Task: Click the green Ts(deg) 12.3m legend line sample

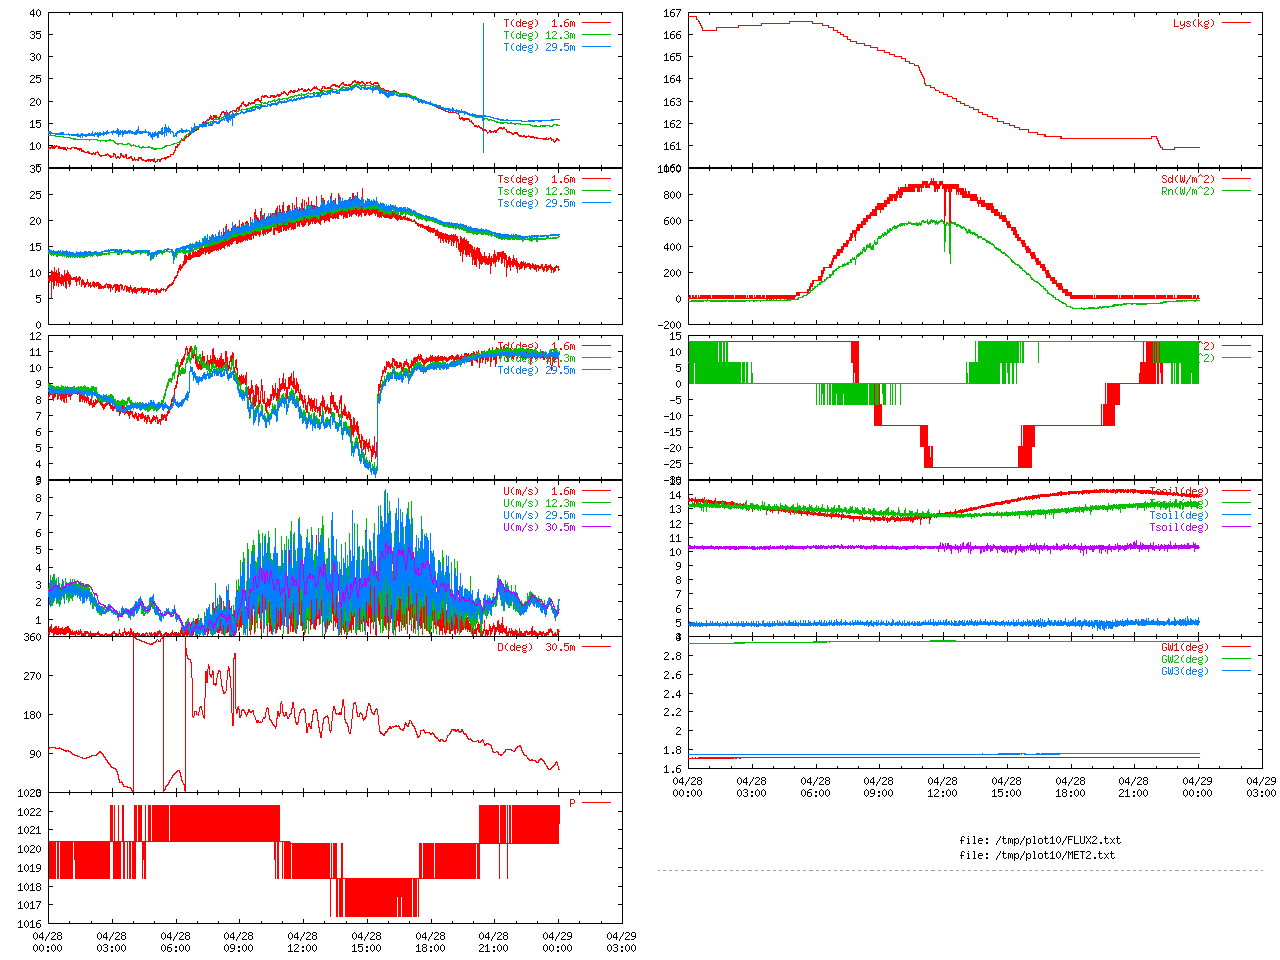Action: (x=596, y=191)
